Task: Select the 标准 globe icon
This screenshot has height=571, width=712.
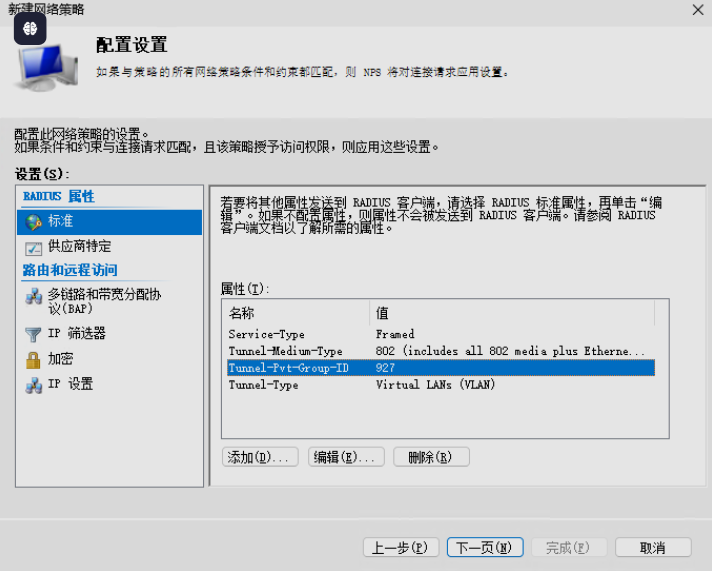Action: click(x=34, y=222)
